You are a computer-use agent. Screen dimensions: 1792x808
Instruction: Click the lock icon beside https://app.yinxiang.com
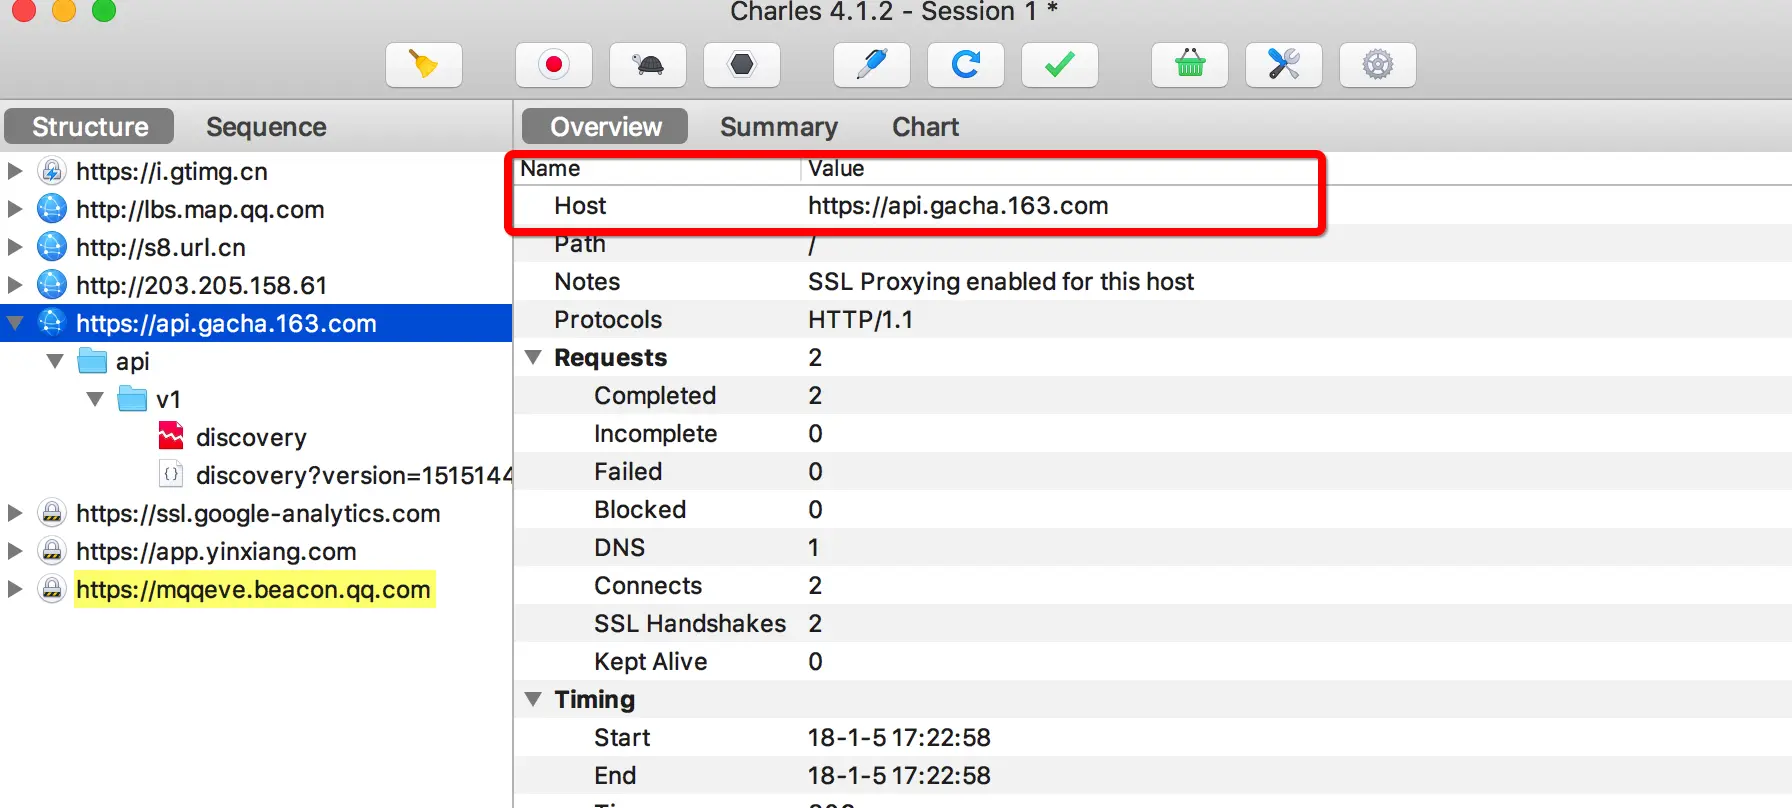coord(52,551)
